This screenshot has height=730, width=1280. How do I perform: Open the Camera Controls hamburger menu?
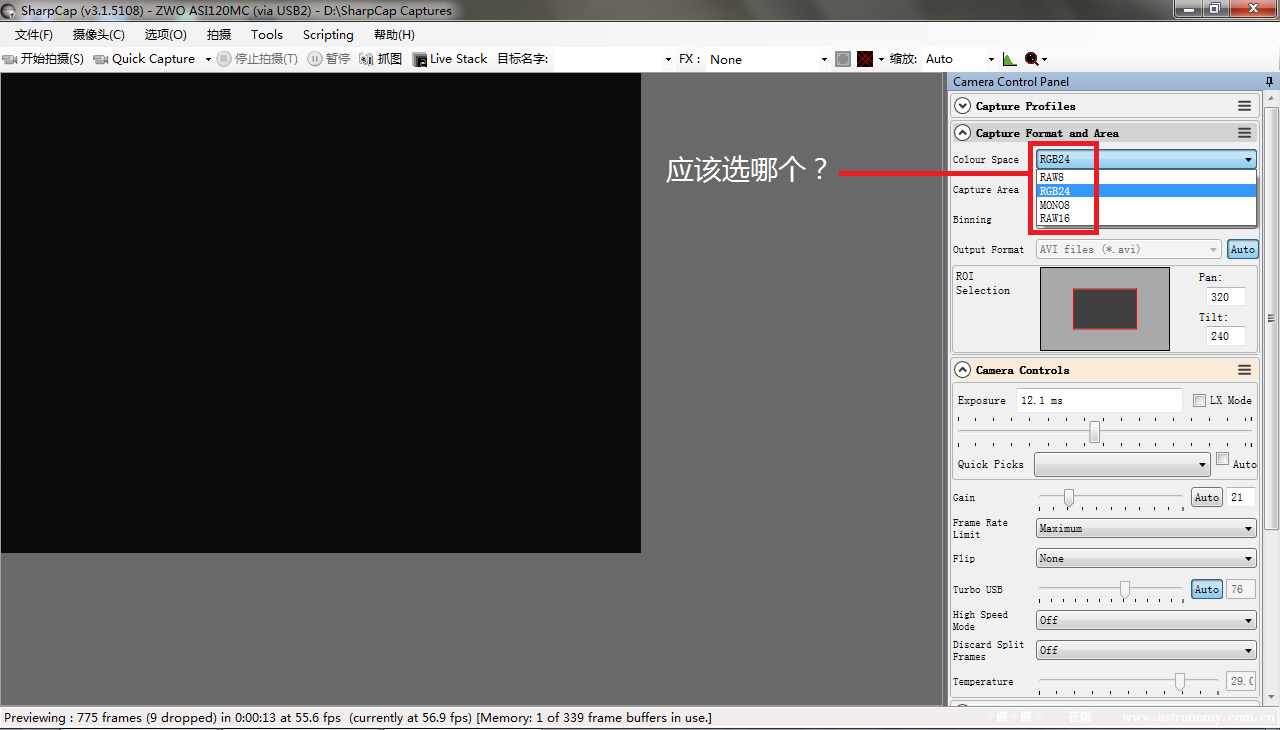(1244, 370)
